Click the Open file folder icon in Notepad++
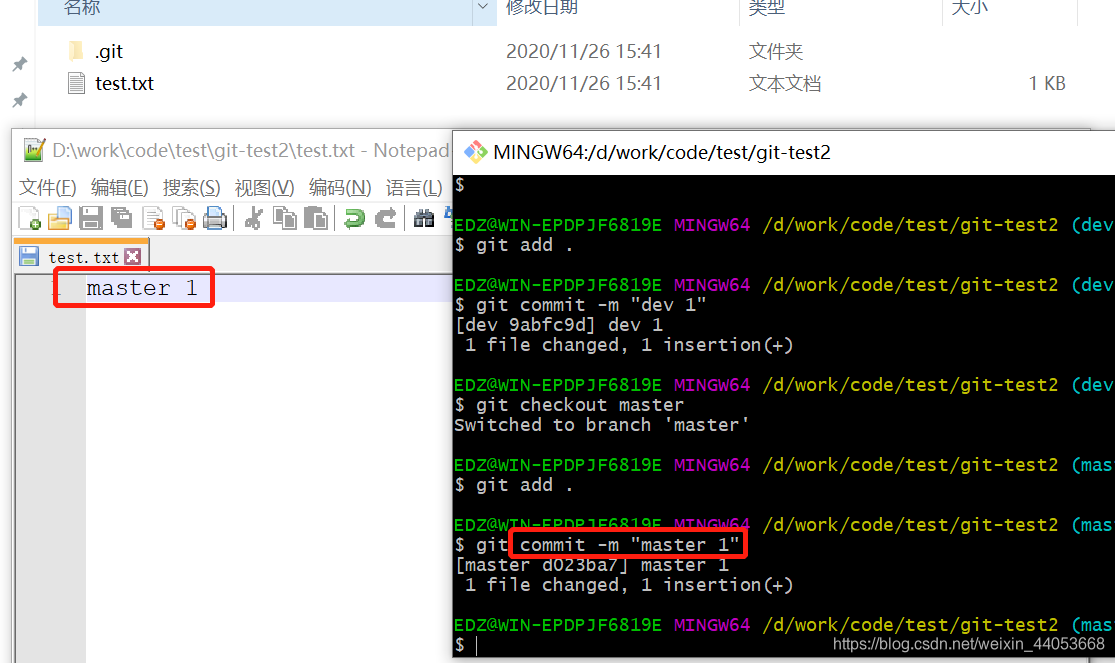The image size is (1115, 663). pyautogui.click(x=60, y=218)
